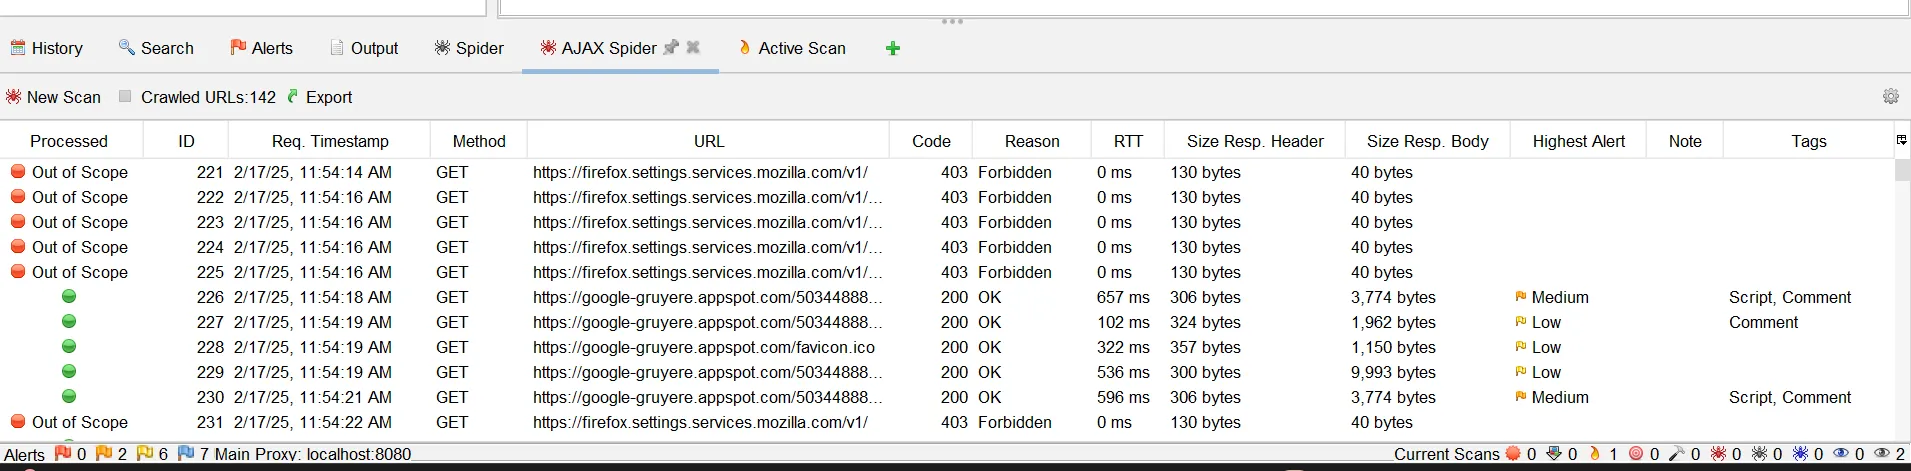
Task: Click the orange medium alerts flag in status bar
Action: pyautogui.click(x=104, y=454)
